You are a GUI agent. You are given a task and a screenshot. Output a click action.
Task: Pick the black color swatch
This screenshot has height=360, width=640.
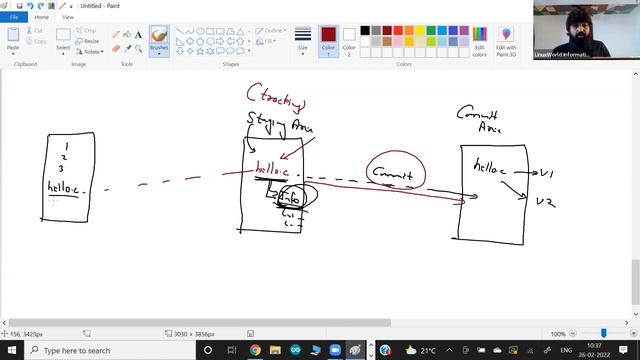click(365, 31)
